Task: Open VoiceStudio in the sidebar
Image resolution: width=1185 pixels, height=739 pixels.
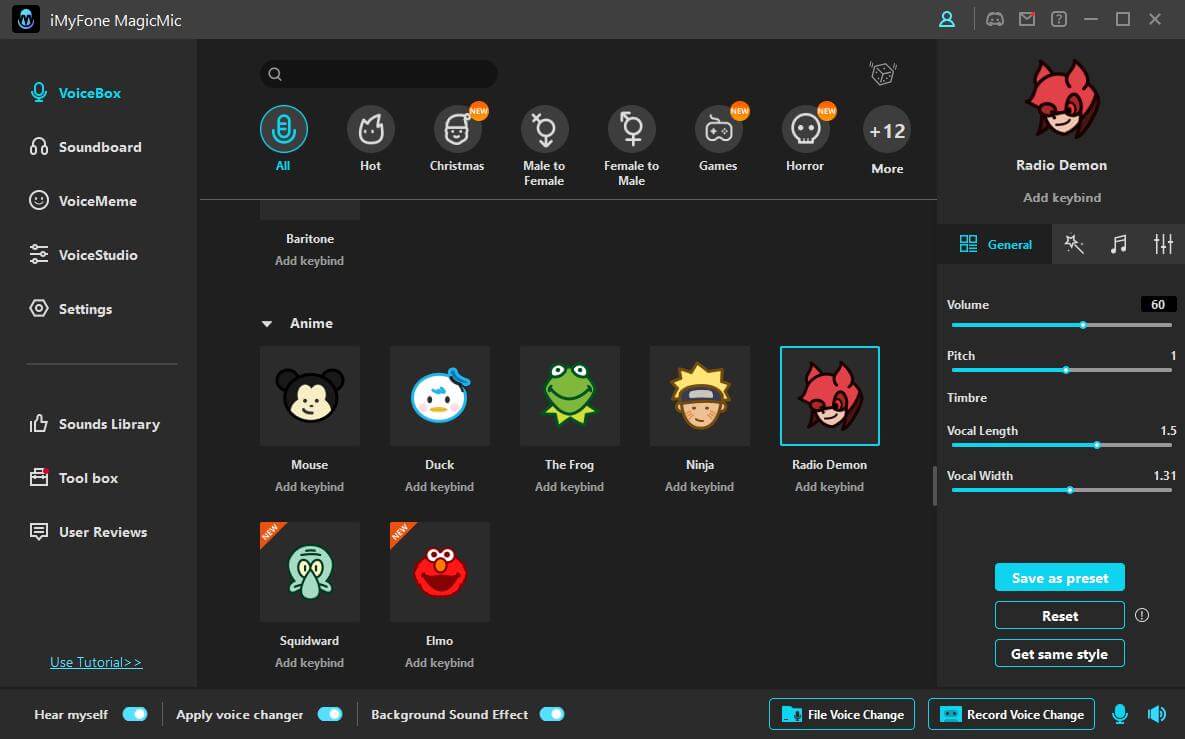Action: pos(83,255)
